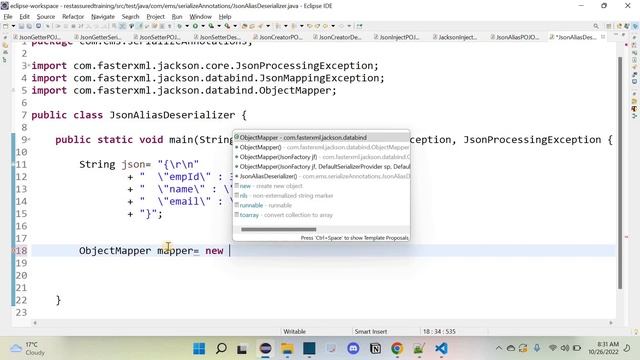Open Eclipse from the taskbar
The width and height of the screenshot is (640, 360).
(265, 349)
